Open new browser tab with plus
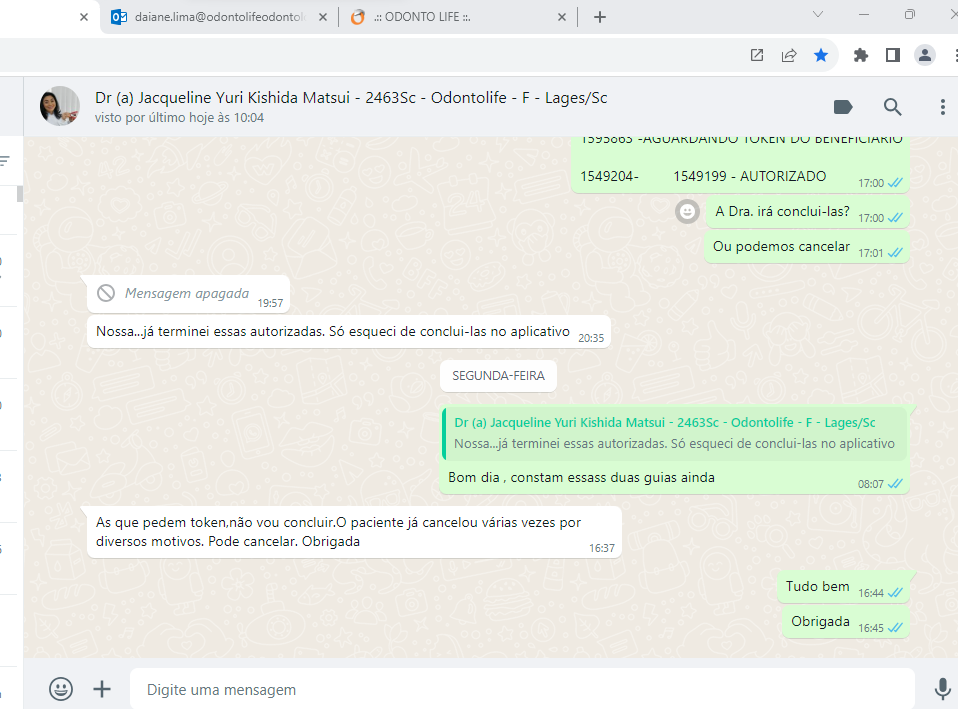 600,17
